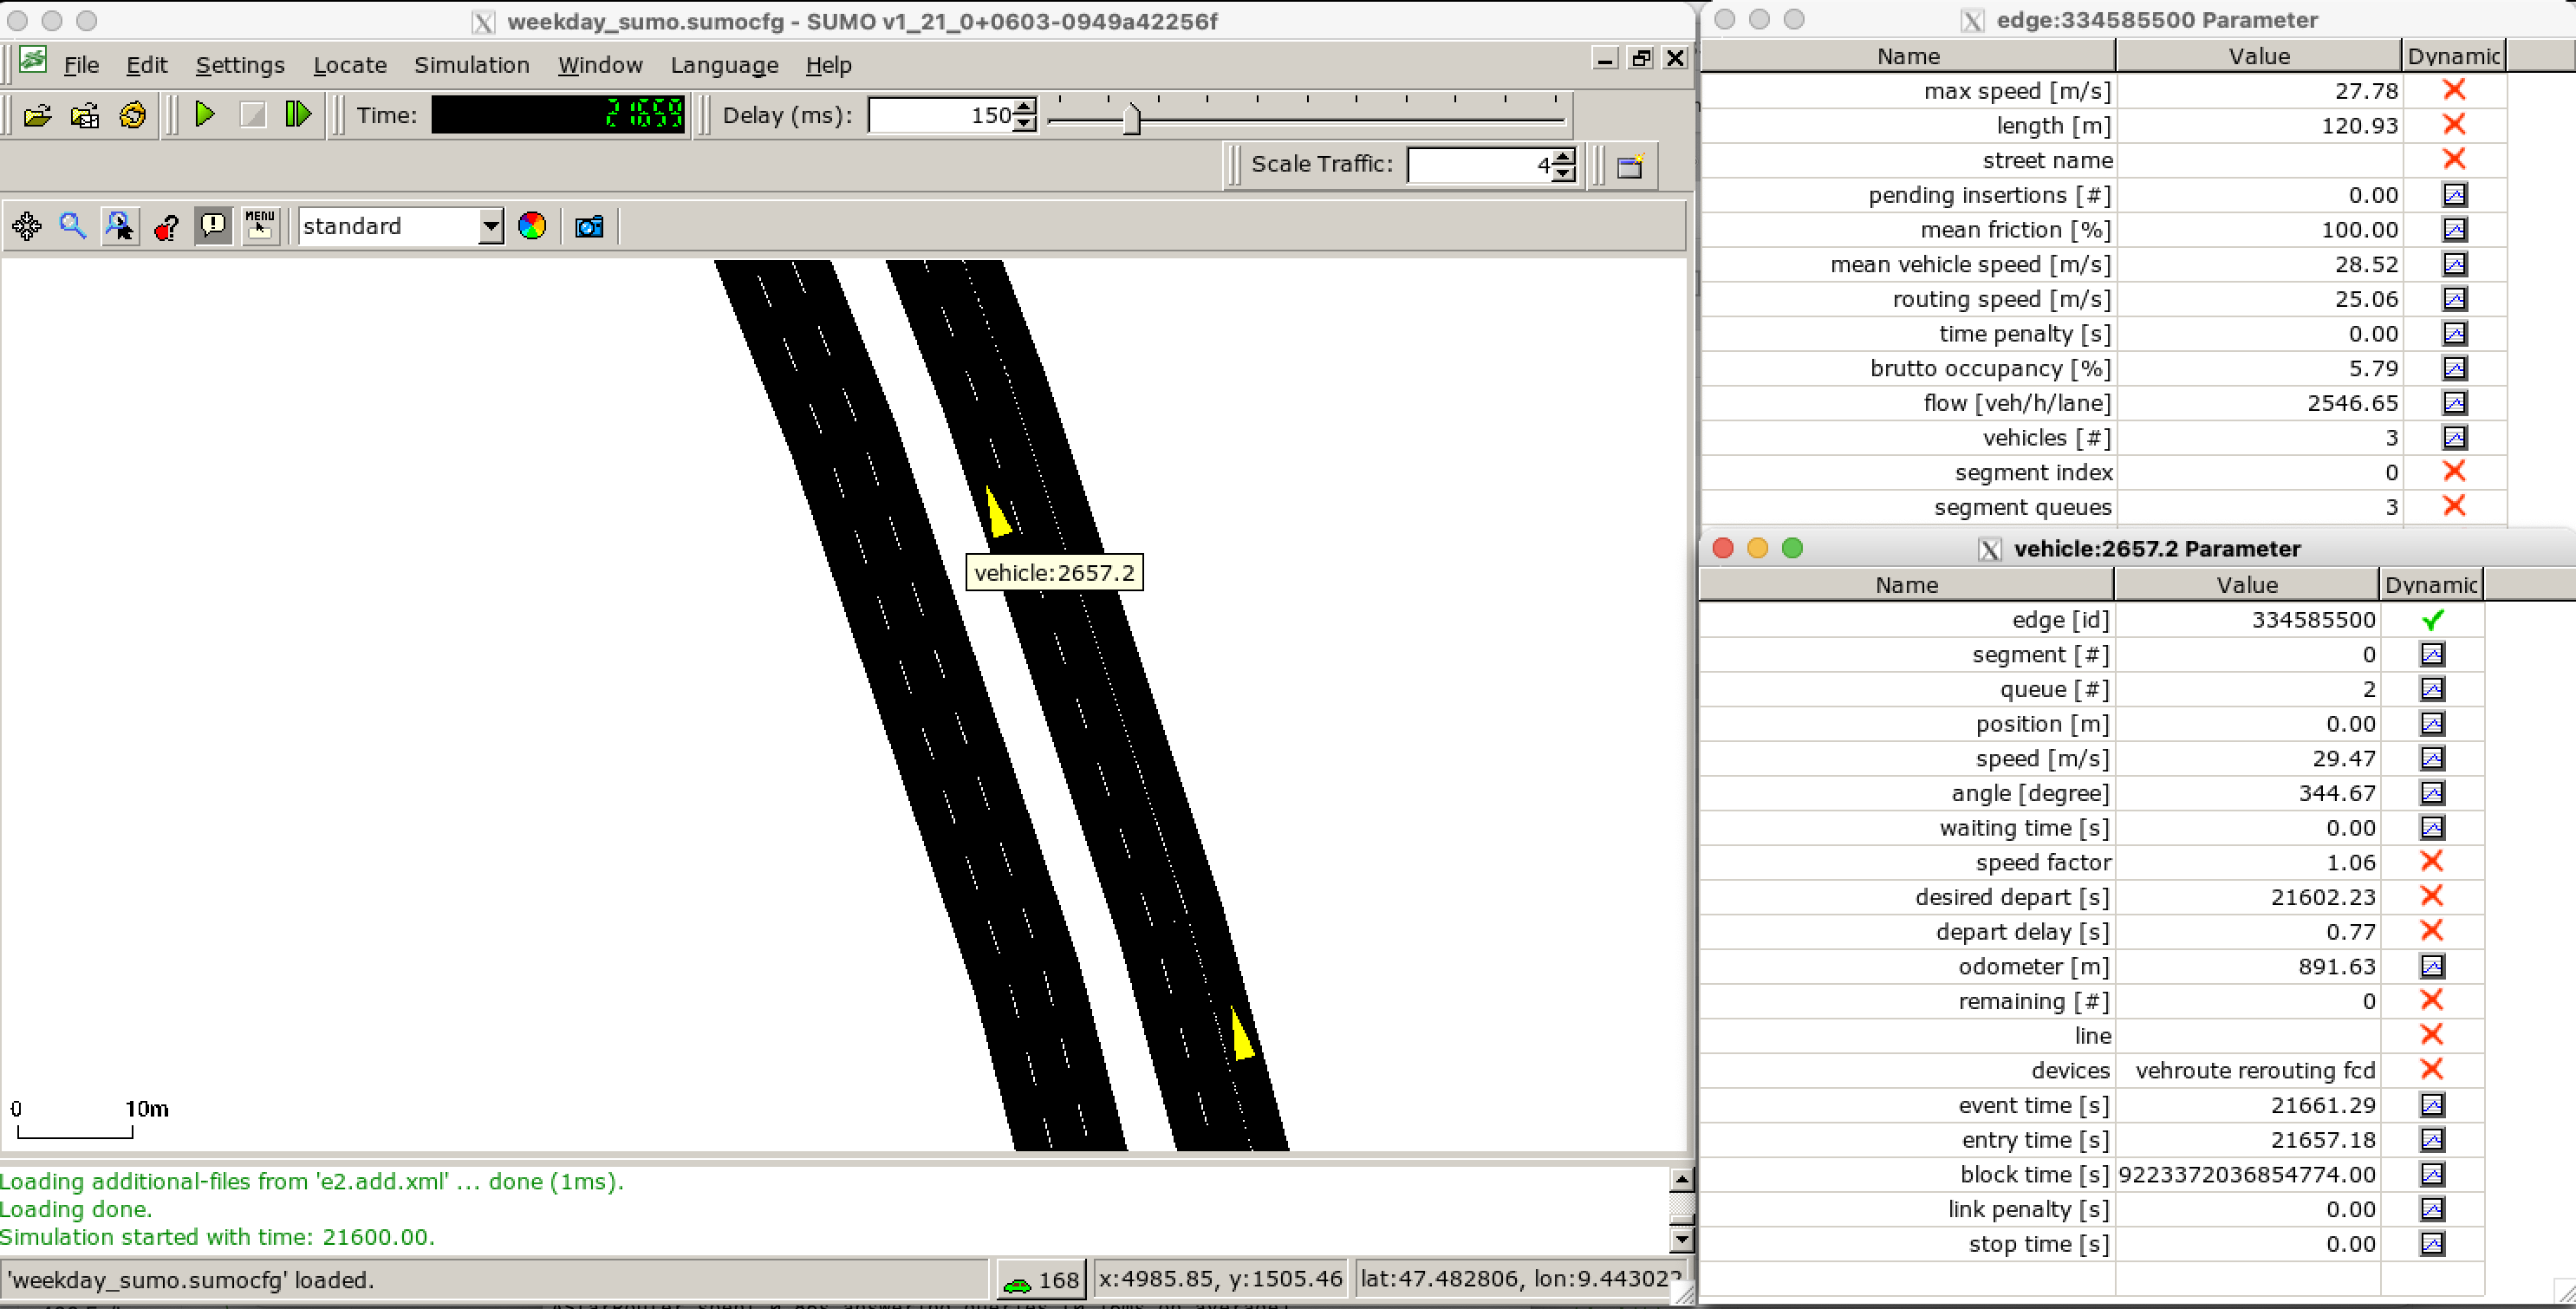Track pending insertions chart in edge window
The width and height of the screenshot is (2576, 1309).
click(x=2454, y=195)
